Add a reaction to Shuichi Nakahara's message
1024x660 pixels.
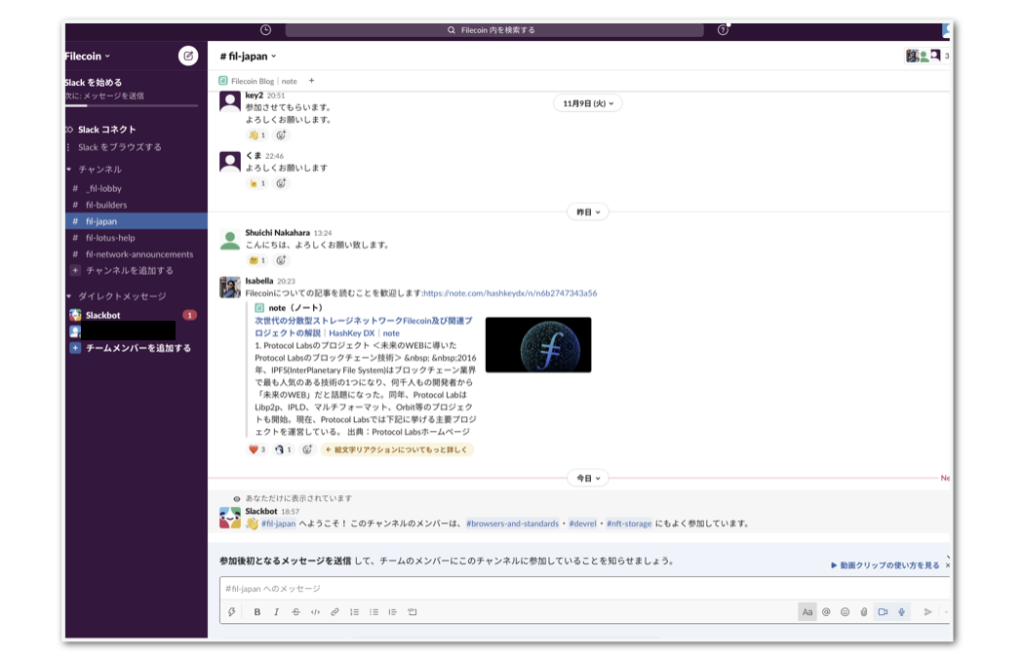coord(281,260)
